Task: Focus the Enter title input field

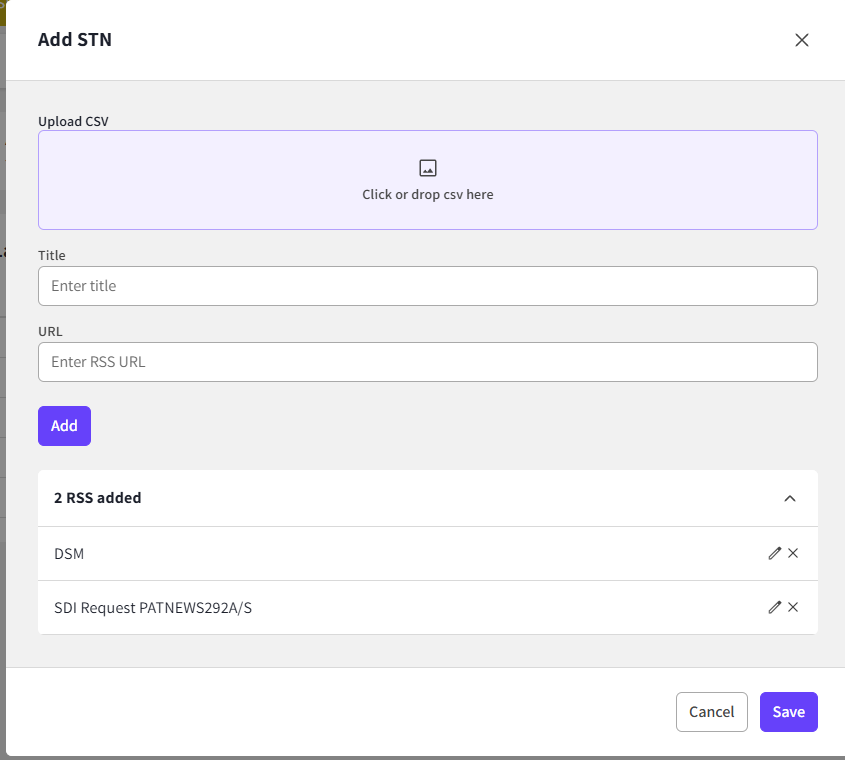Action: point(428,286)
